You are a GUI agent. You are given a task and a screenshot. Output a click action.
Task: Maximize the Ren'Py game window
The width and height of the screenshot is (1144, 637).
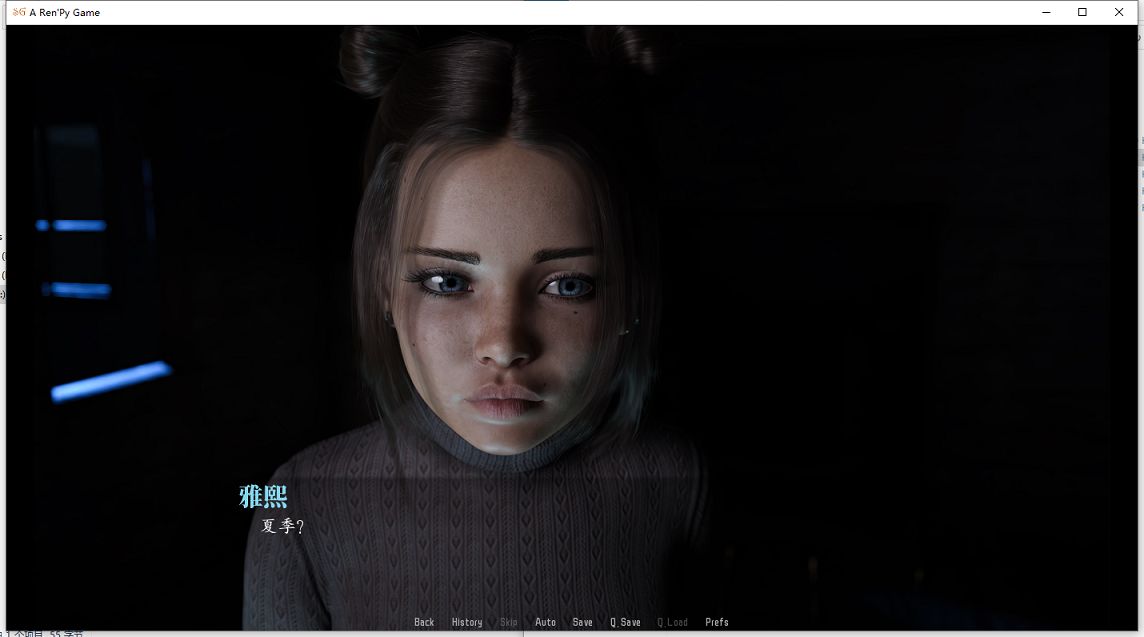(1081, 12)
